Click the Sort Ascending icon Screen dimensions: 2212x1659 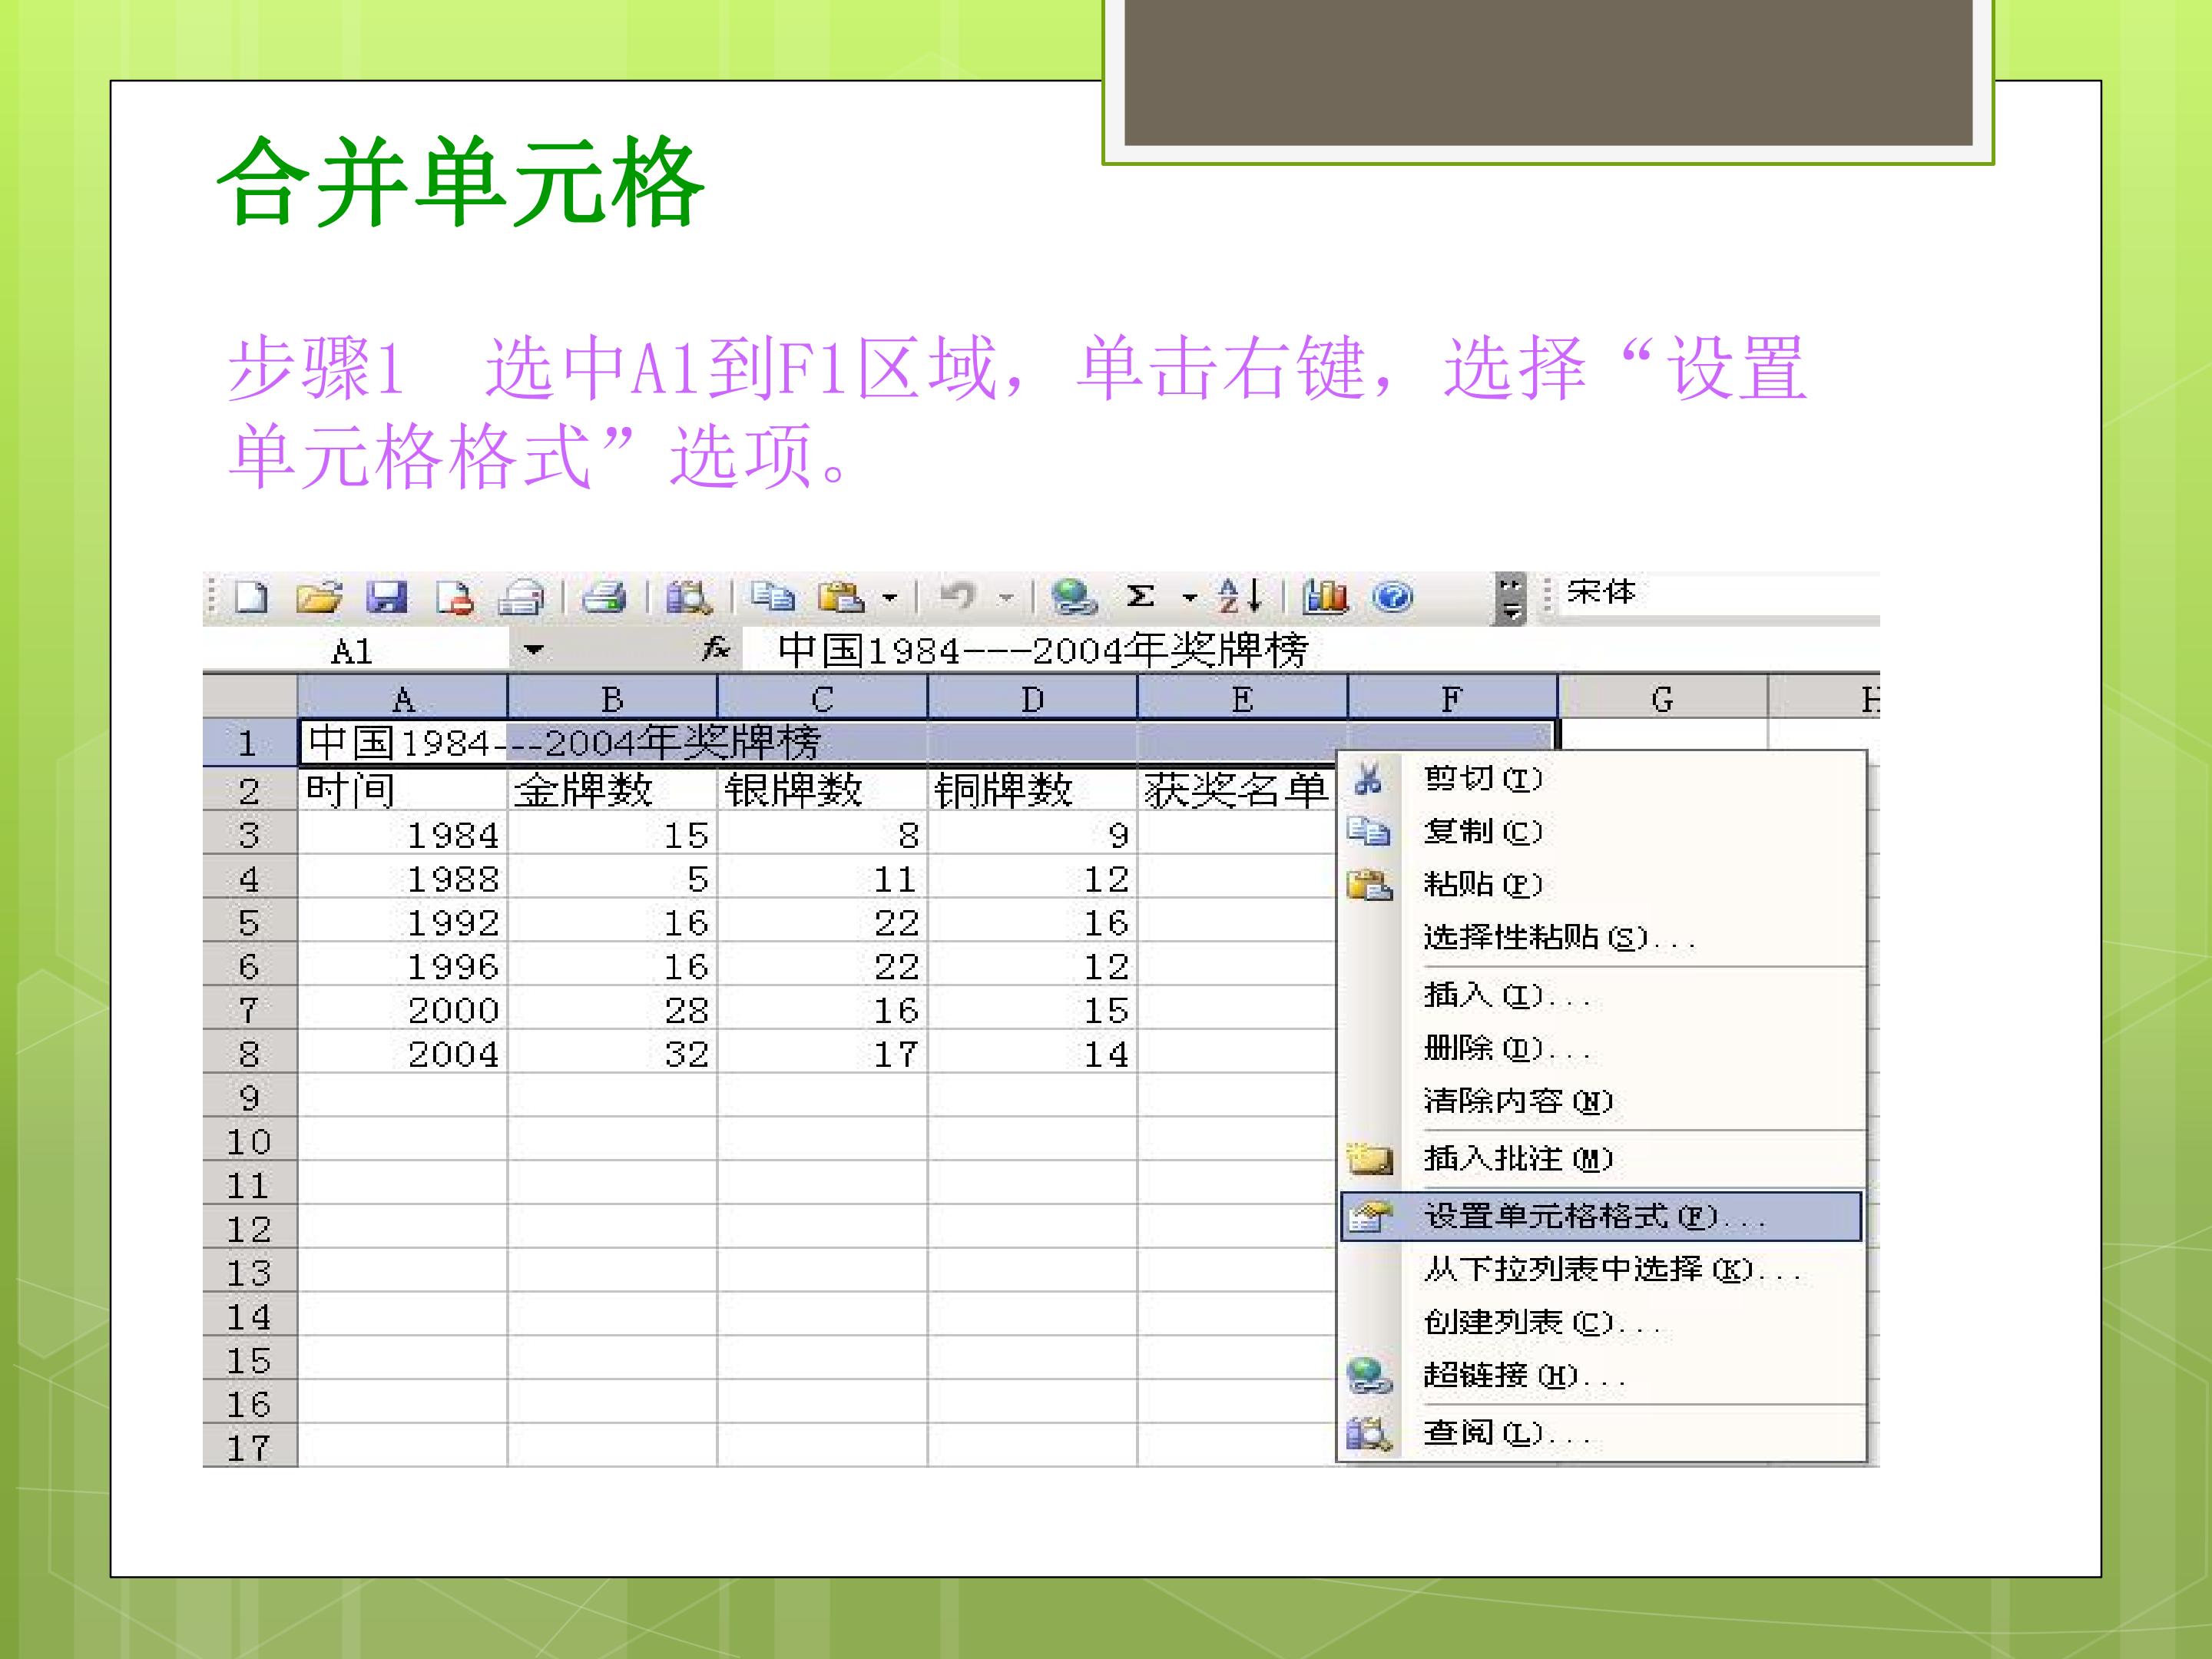(x=1240, y=597)
